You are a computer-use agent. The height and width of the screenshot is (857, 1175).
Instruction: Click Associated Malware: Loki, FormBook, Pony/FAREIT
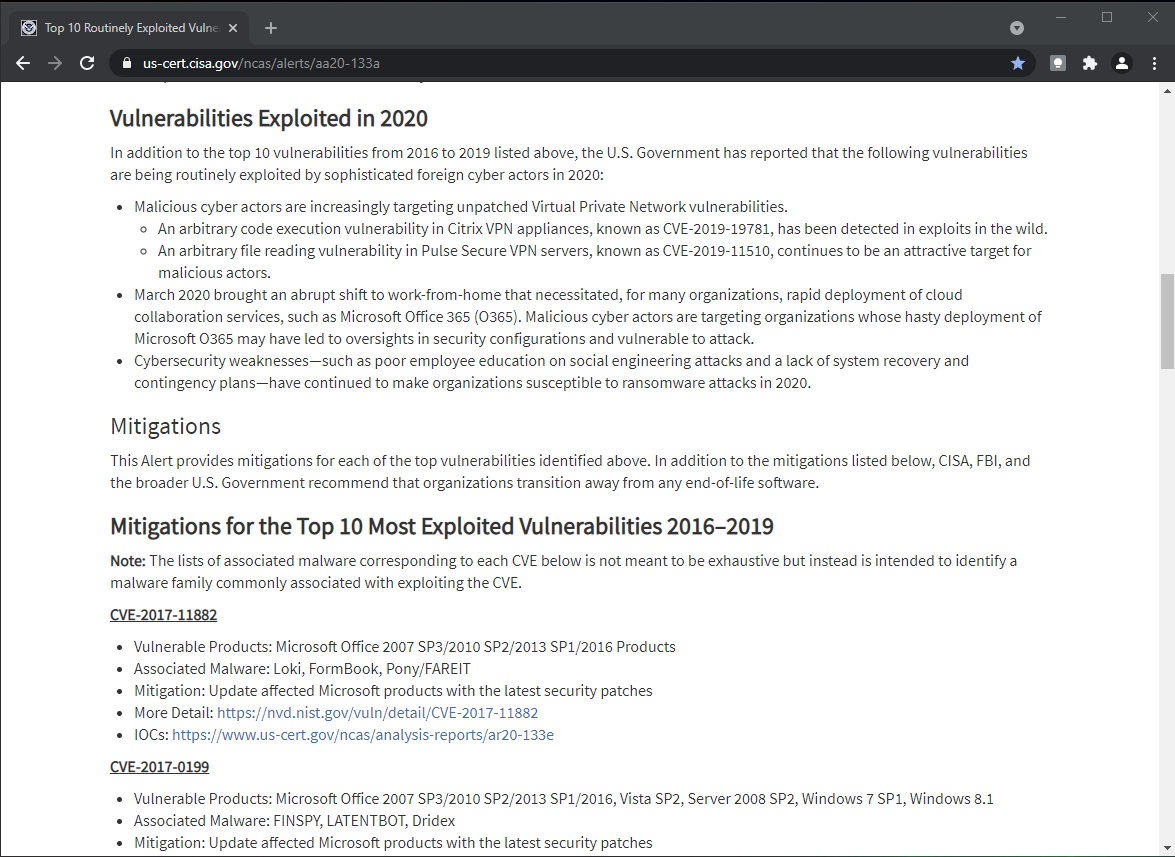point(302,669)
